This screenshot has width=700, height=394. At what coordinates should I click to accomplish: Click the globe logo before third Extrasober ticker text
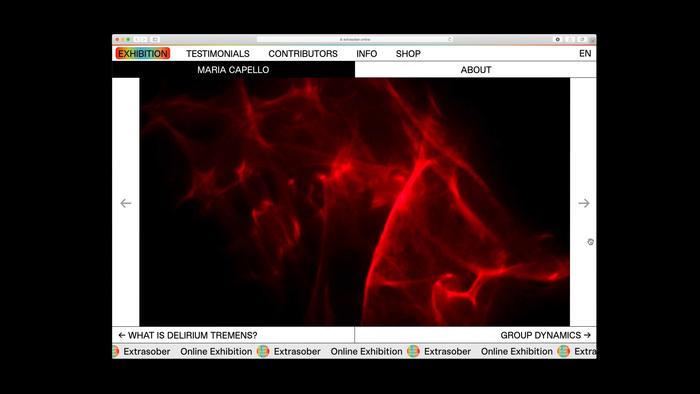pyautogui.click(x=413, y=351)
